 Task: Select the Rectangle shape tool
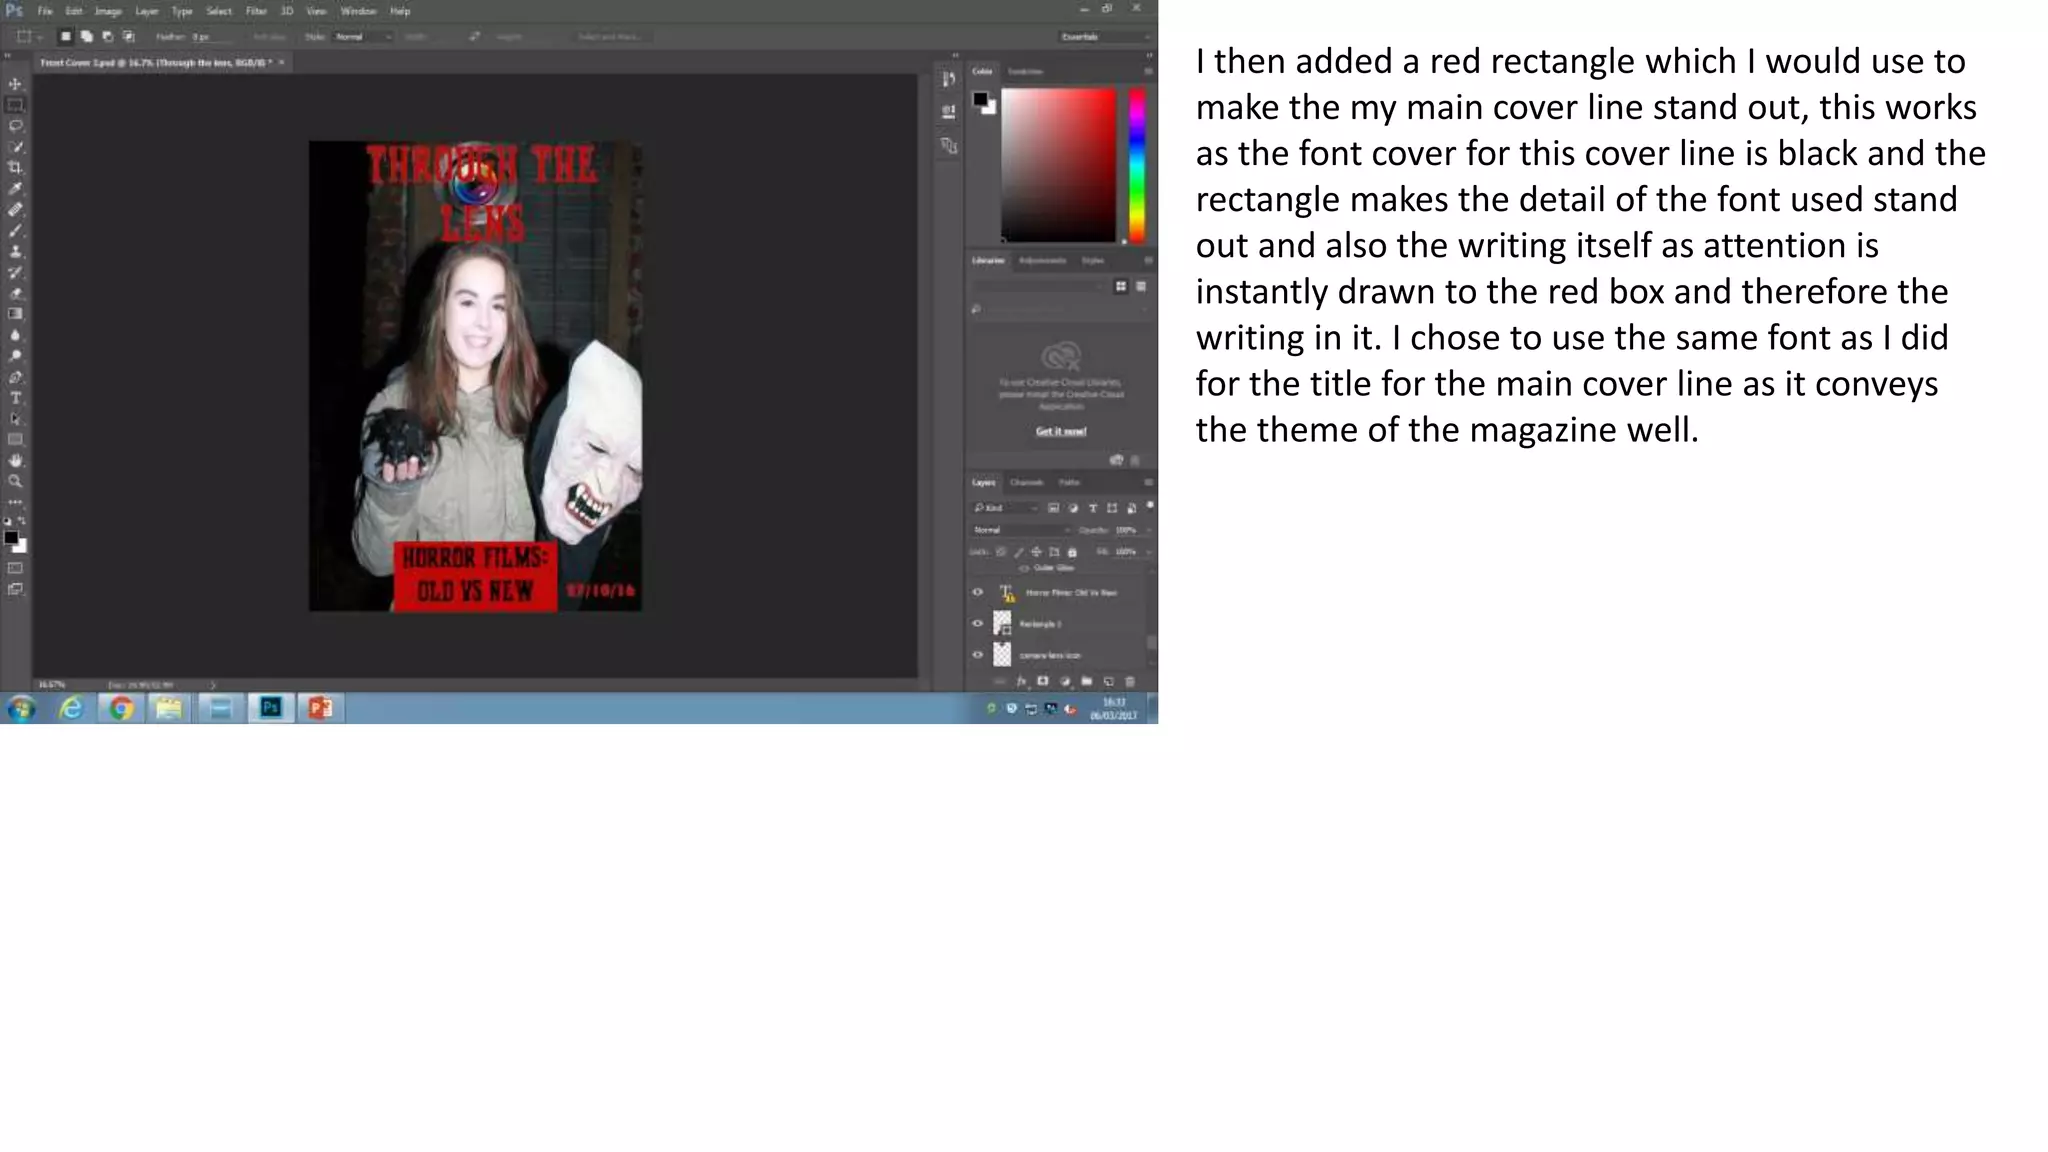click(x=15, y=440)
